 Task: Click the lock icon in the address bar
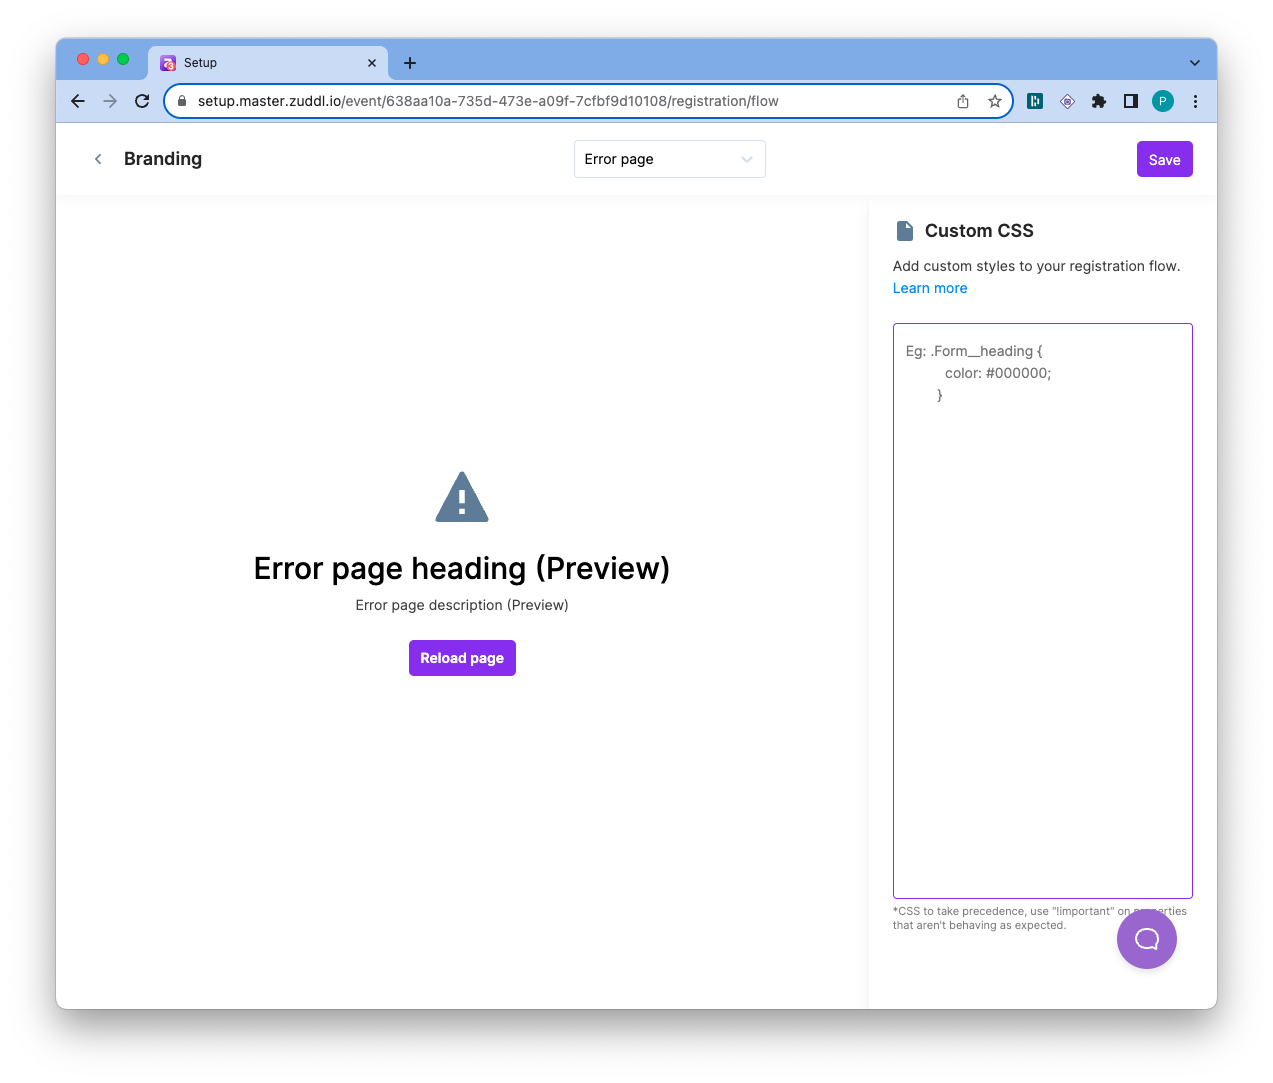(181, 101)
